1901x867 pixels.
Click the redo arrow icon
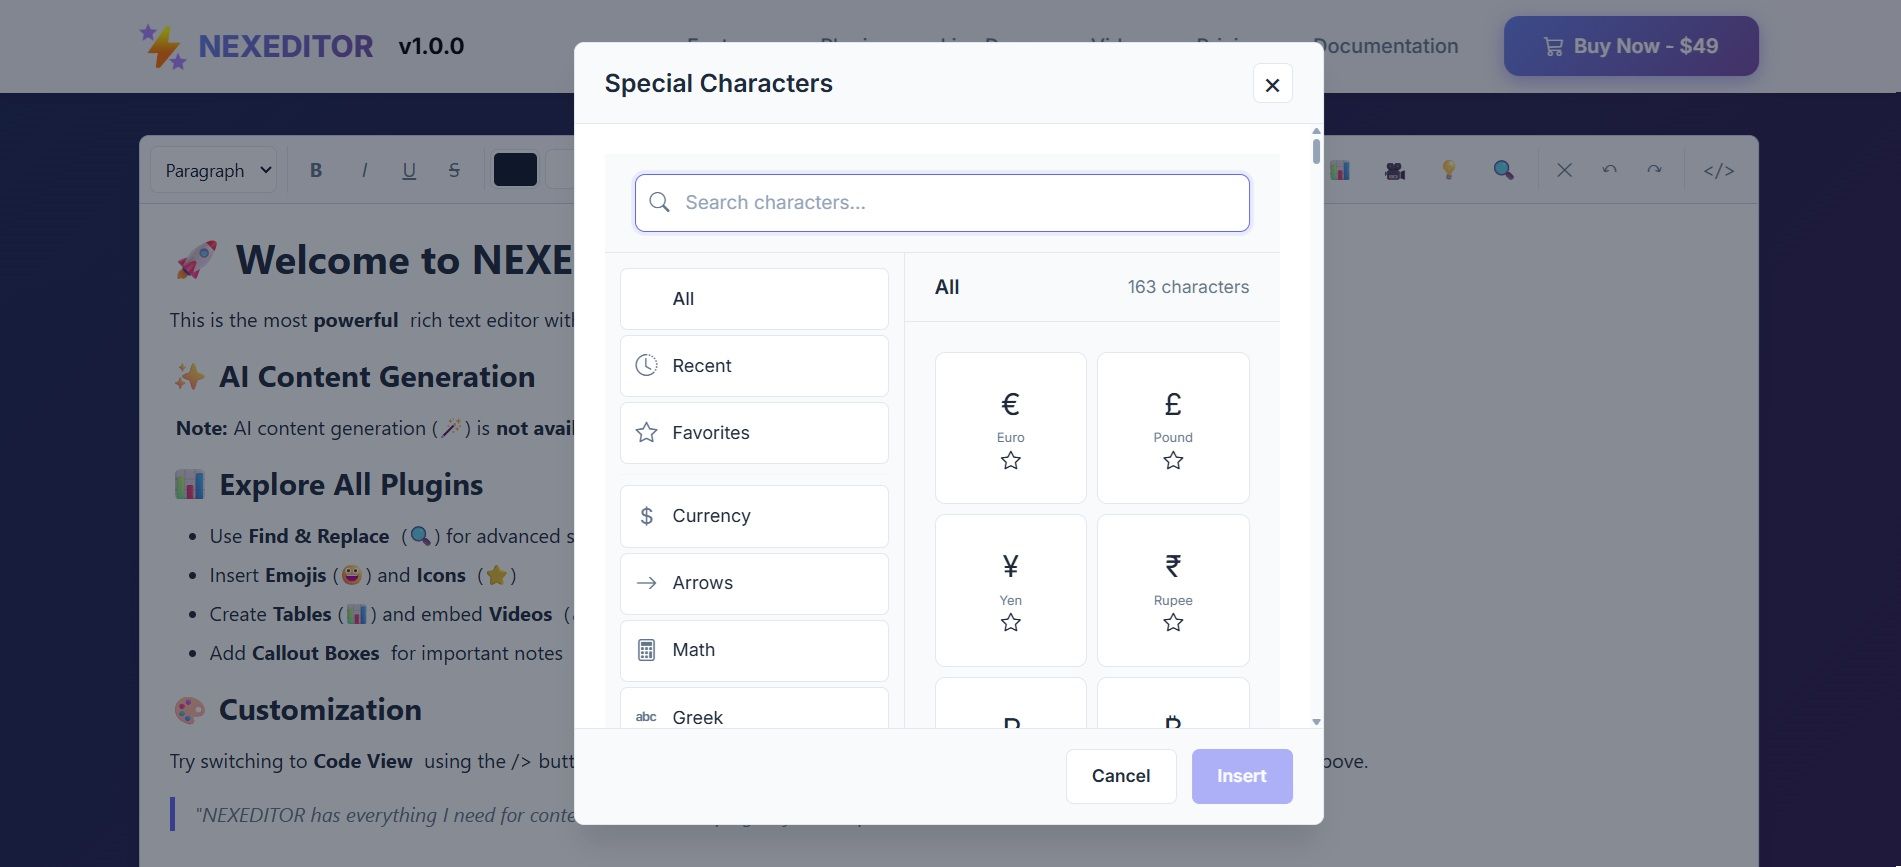[1654, 170]
